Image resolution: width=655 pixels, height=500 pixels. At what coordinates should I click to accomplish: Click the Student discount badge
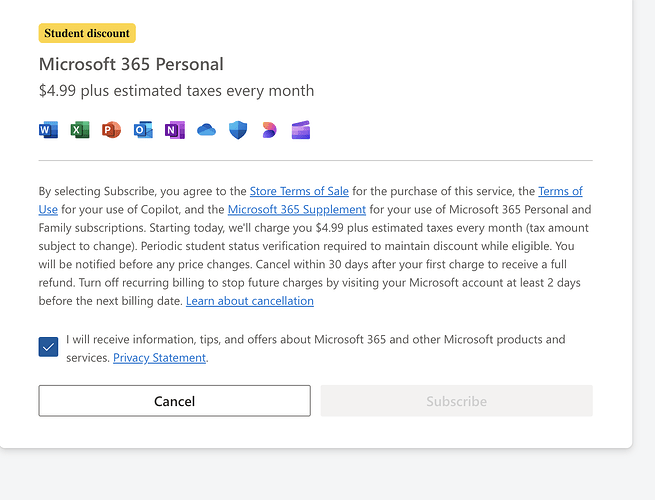click(87, 33)
